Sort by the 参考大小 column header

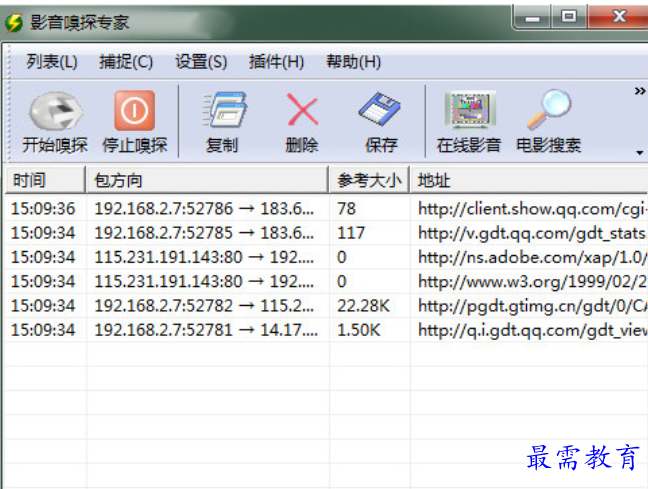click(369, 180)
